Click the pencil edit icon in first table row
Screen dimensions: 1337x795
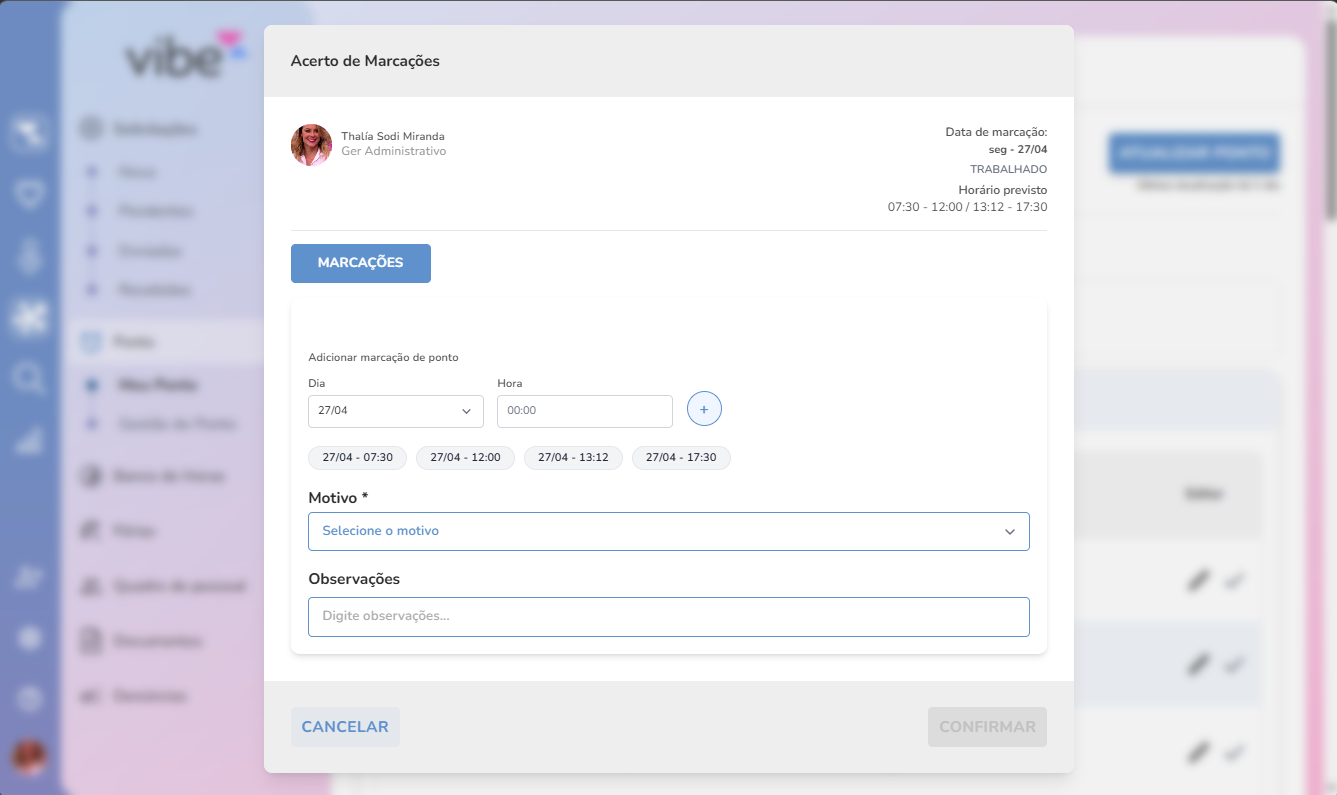[1198, 580]
